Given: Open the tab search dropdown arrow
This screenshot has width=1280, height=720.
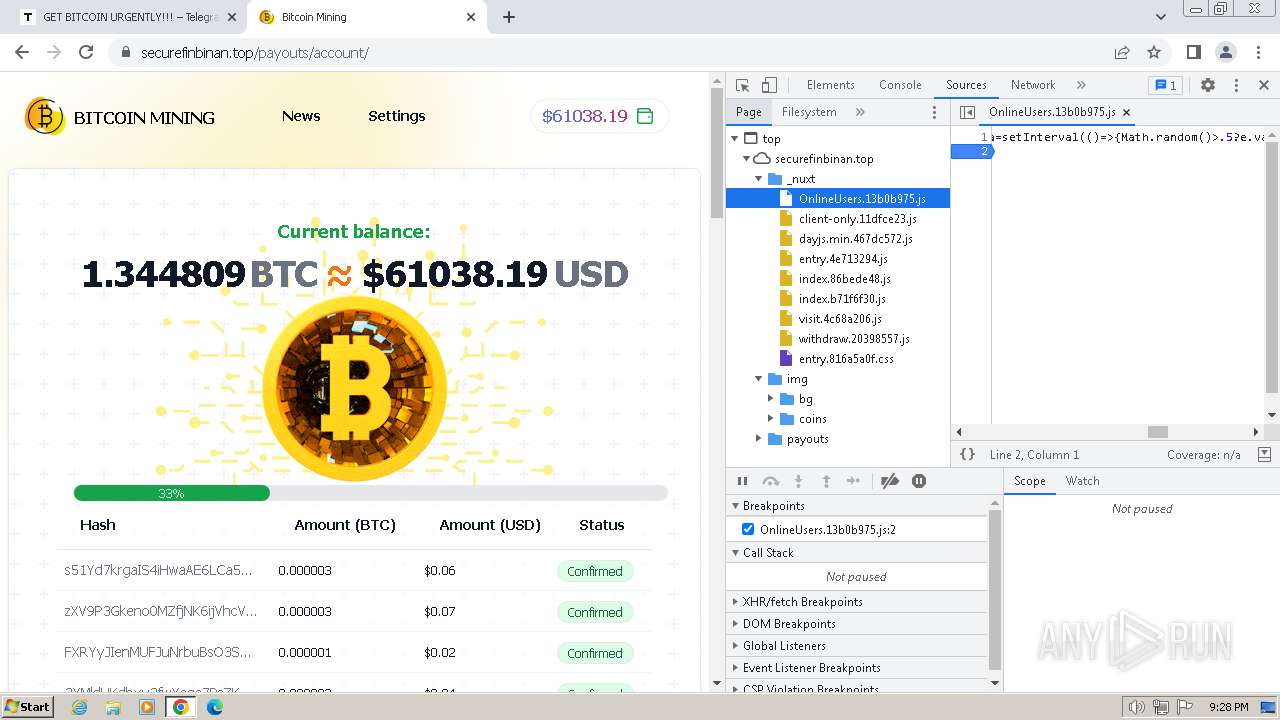Looking at the screenshot, I should pyautogui.click(x=1160, y=17).
